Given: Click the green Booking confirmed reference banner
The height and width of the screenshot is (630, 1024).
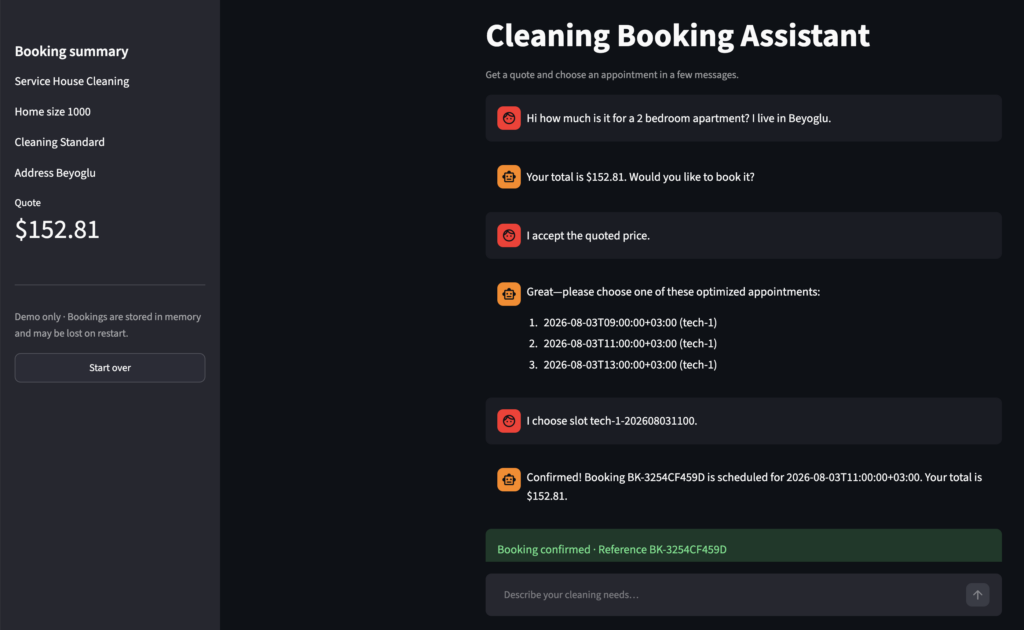Looking at the screenshot, I should point(743,546).
